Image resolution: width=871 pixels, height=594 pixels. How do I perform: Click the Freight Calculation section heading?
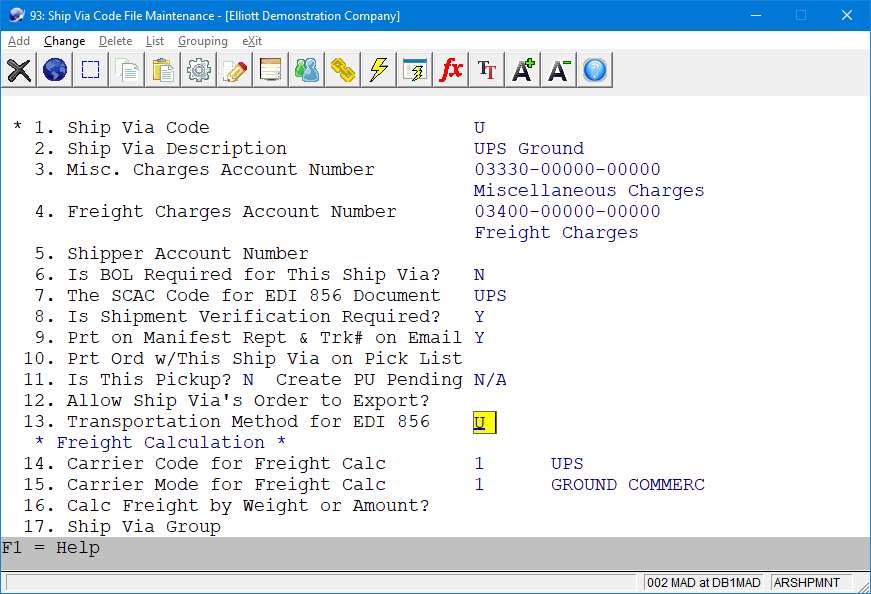(161, 443)
